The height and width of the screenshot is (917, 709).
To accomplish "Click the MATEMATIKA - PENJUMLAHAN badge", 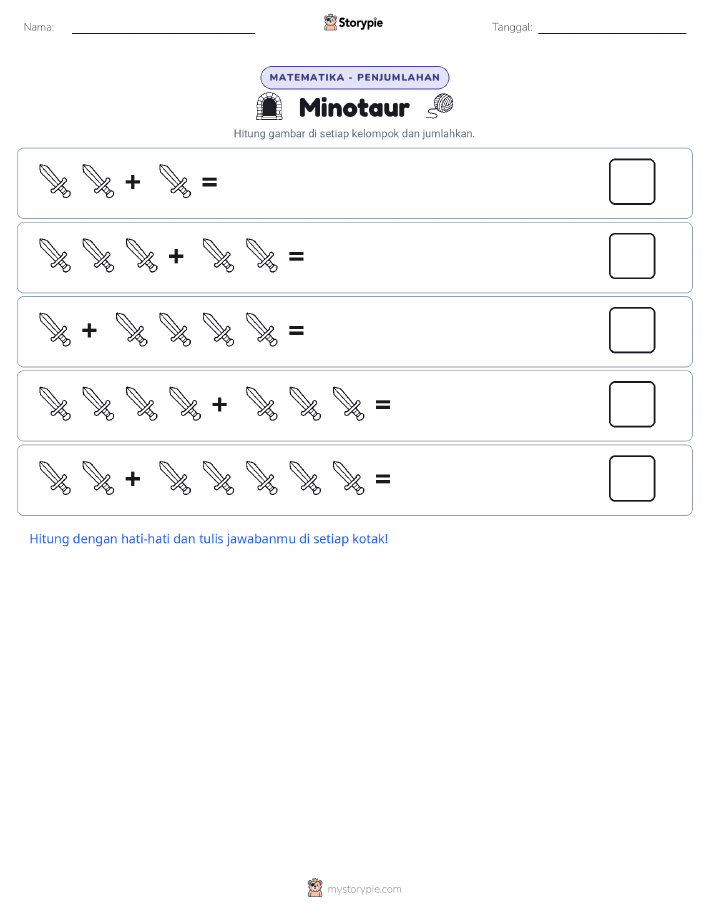I will 354,77.
